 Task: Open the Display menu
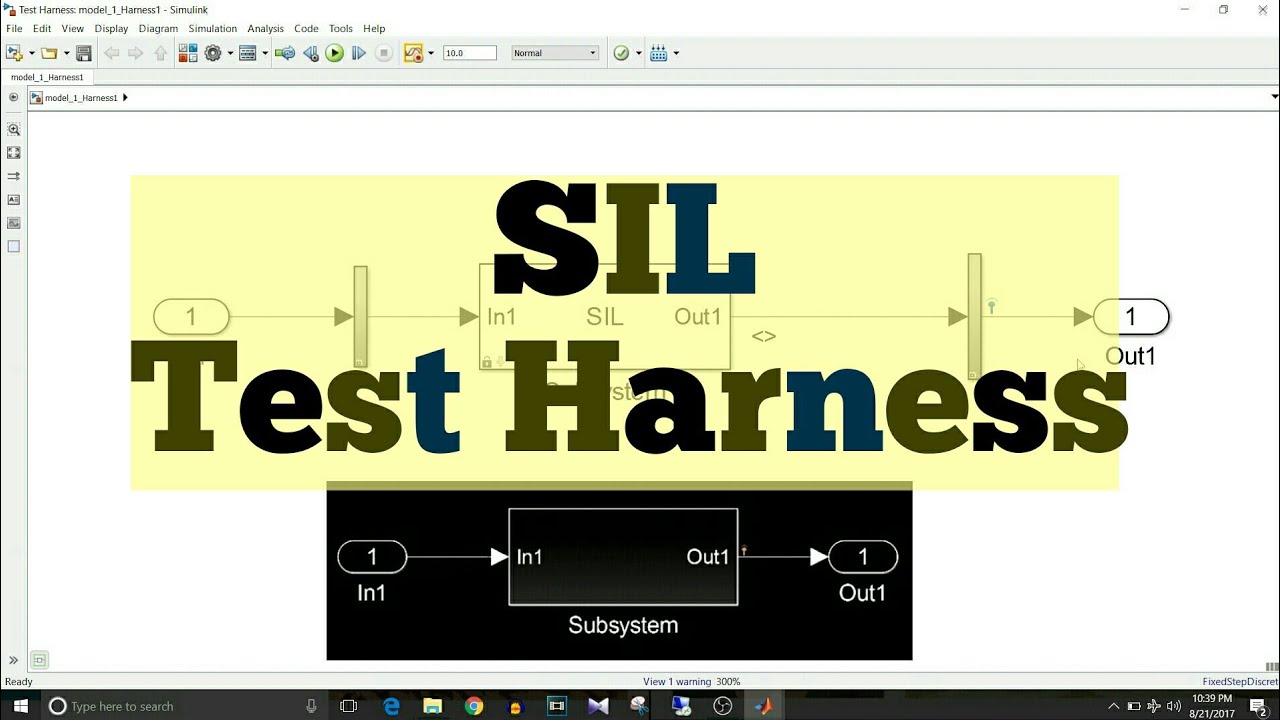point(111,29)
